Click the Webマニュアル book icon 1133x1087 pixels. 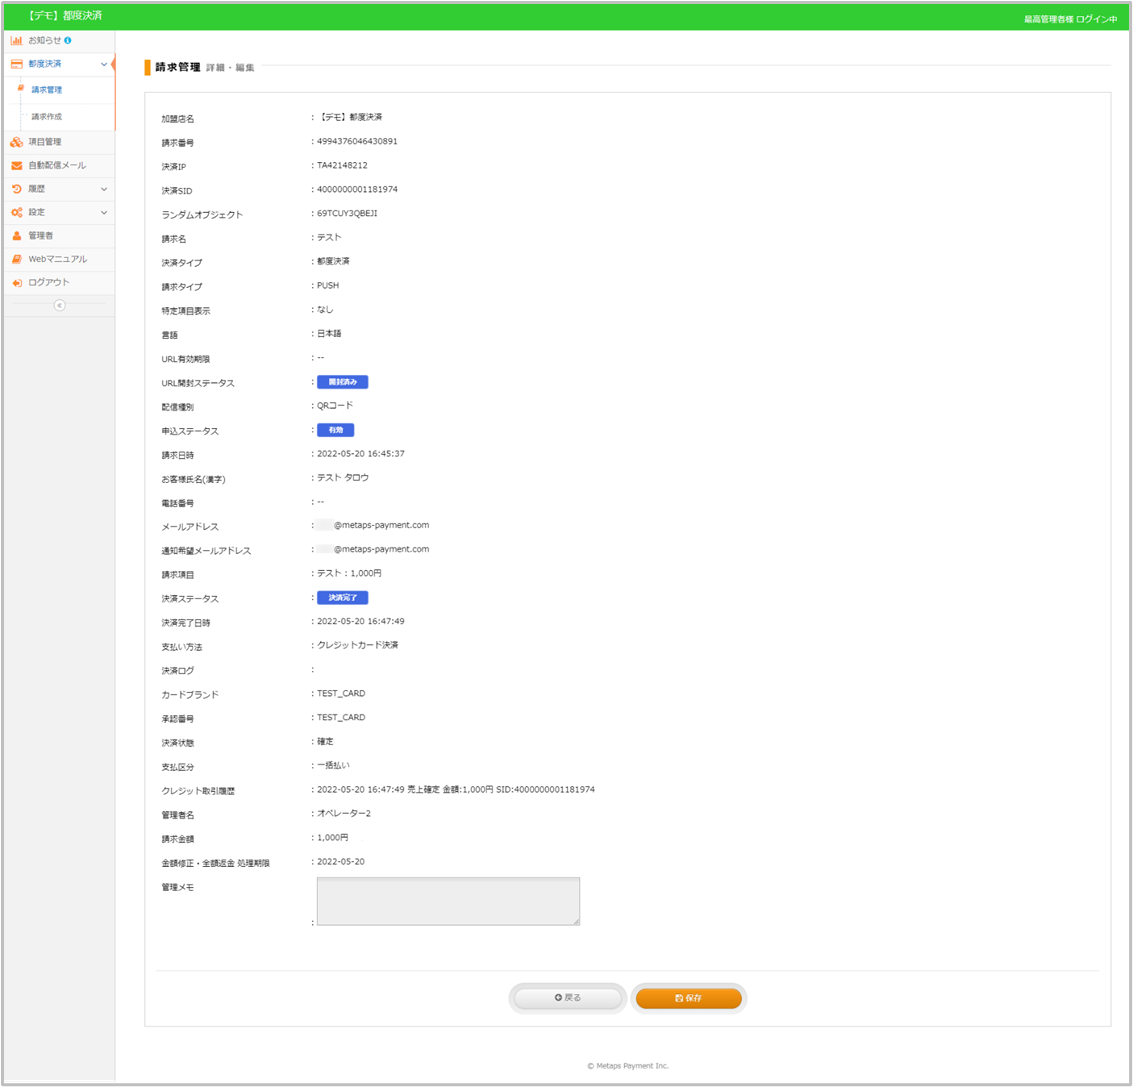[17, 259]
